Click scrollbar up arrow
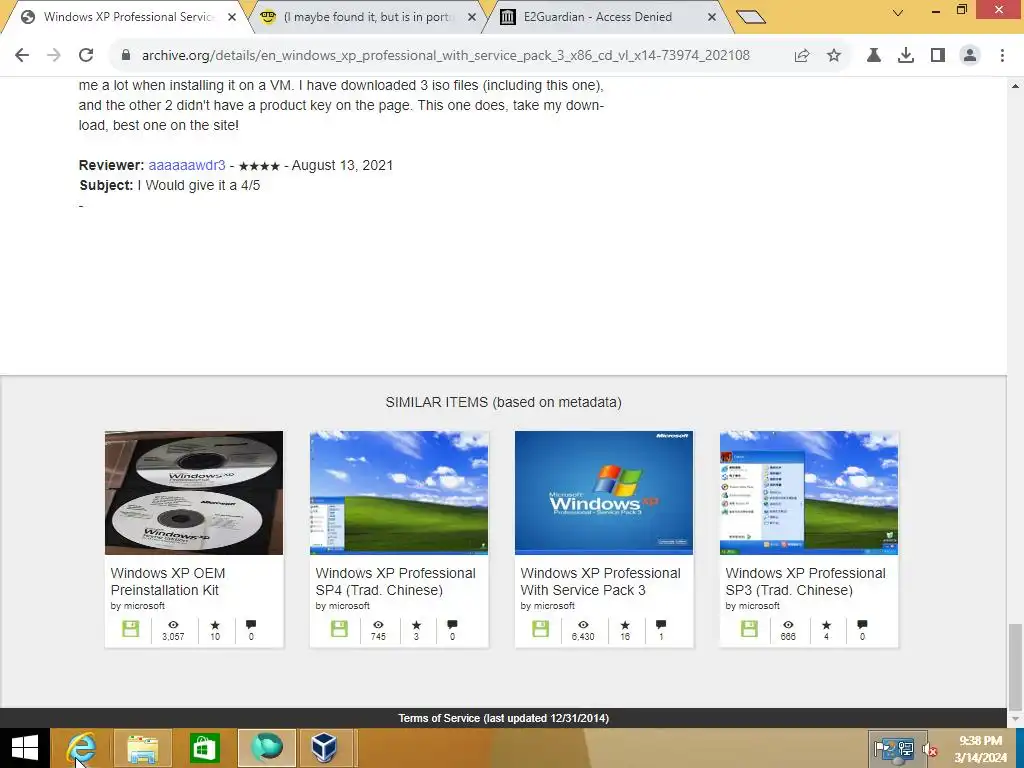The image size is (1024, 768). 1015,86
